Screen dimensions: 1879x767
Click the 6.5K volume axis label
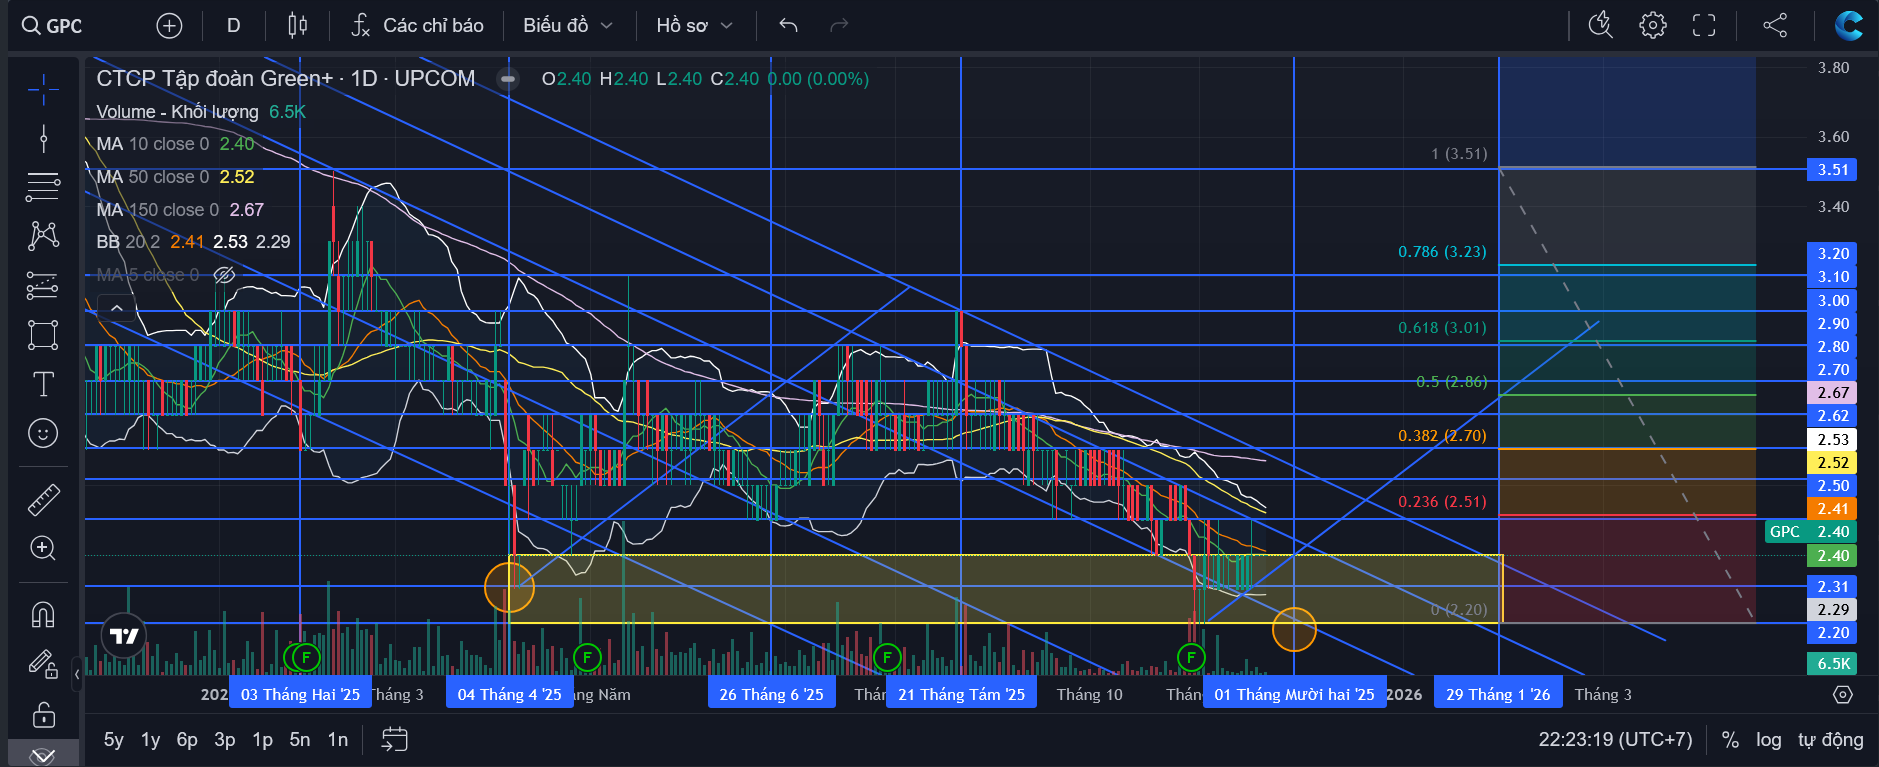1832,664
